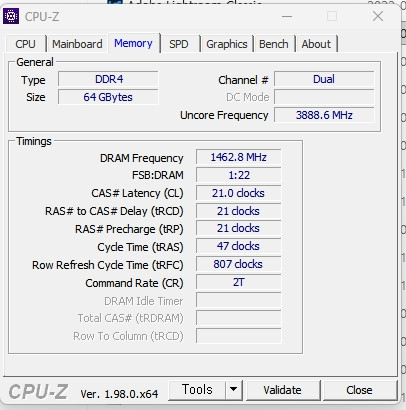This screenshot has height=410, width=406.
Task: Click the 807 clocks tRFC value
Action: click(239, 264)
